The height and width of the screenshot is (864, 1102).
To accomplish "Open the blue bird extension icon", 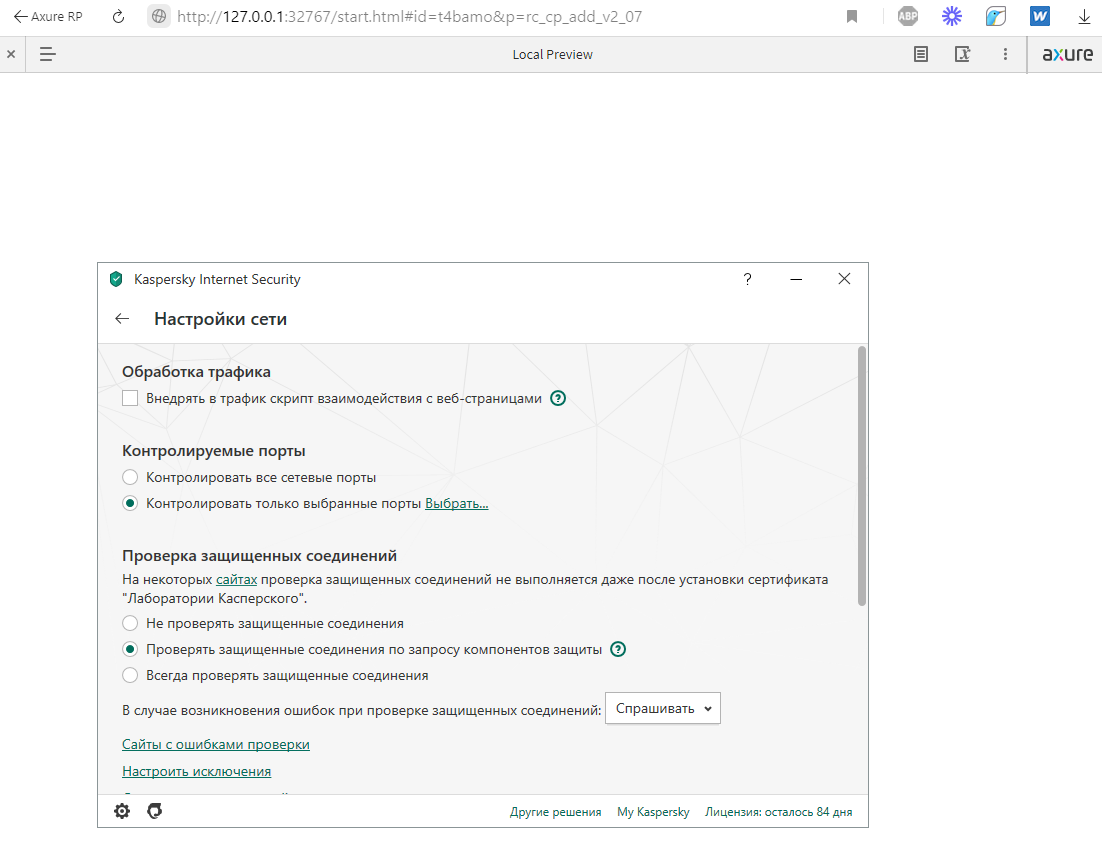I will click(996, 16).
